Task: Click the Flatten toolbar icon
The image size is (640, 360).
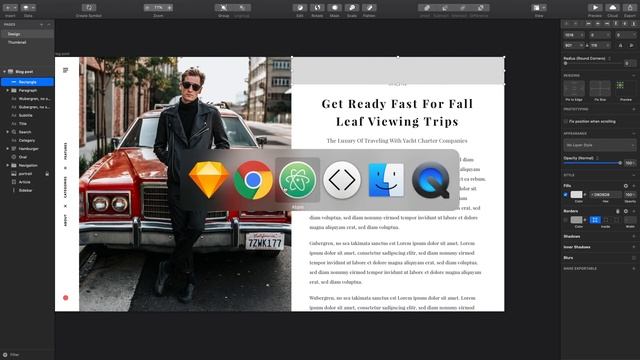Action: pyautogui.click(x=369, y=8)
